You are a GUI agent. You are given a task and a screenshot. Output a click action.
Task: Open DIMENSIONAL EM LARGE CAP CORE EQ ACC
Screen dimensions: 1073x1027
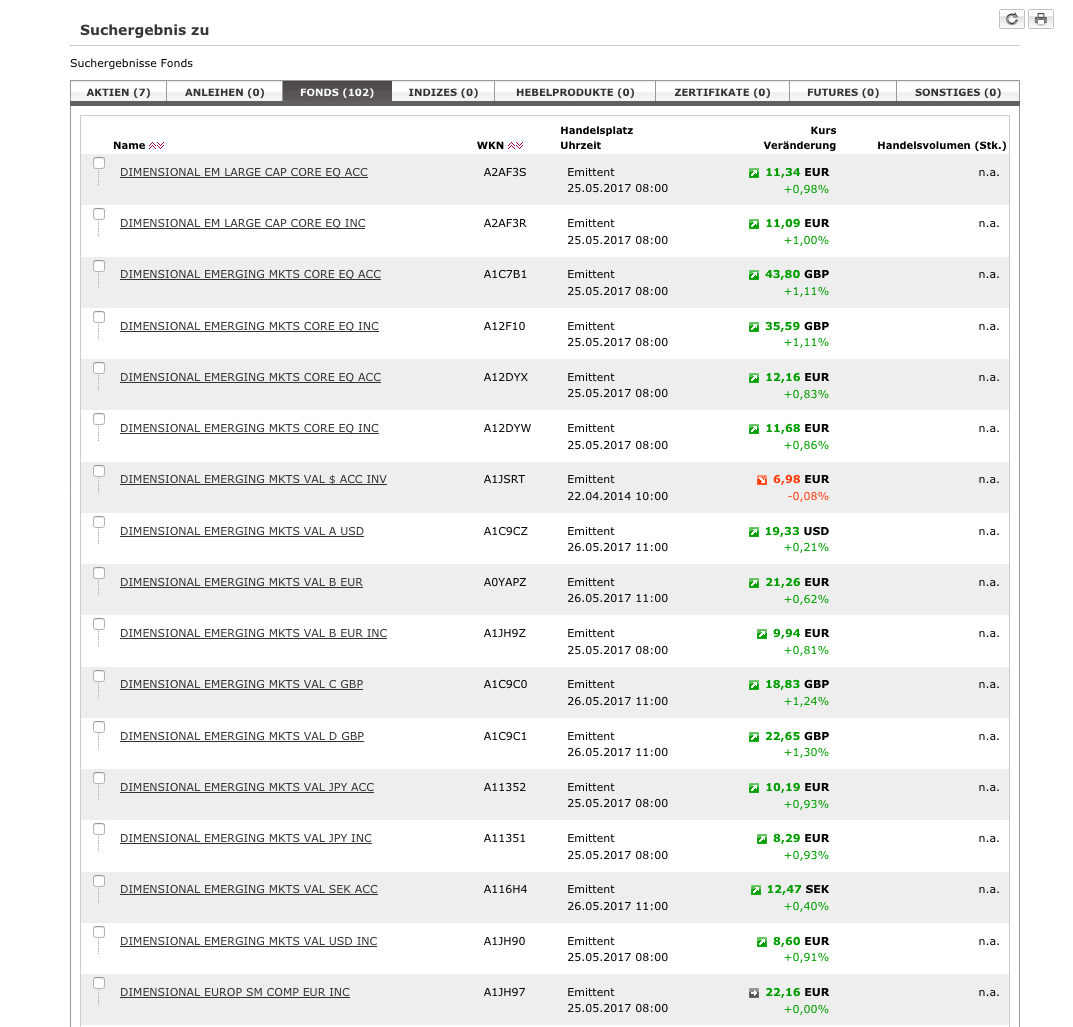pyautogui.click(x=244, y=172)
